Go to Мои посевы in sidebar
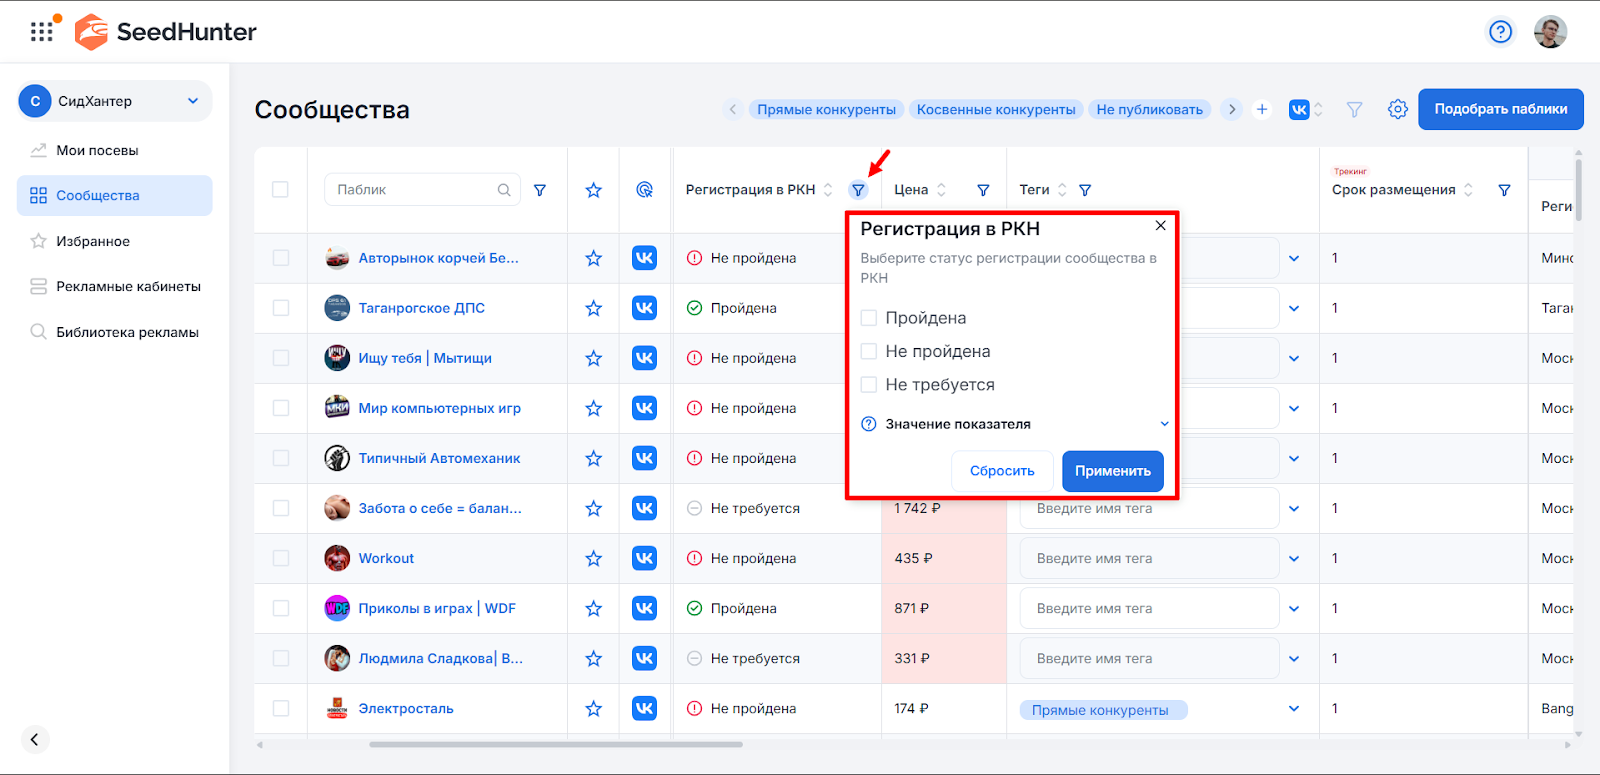 pos(97,150)
